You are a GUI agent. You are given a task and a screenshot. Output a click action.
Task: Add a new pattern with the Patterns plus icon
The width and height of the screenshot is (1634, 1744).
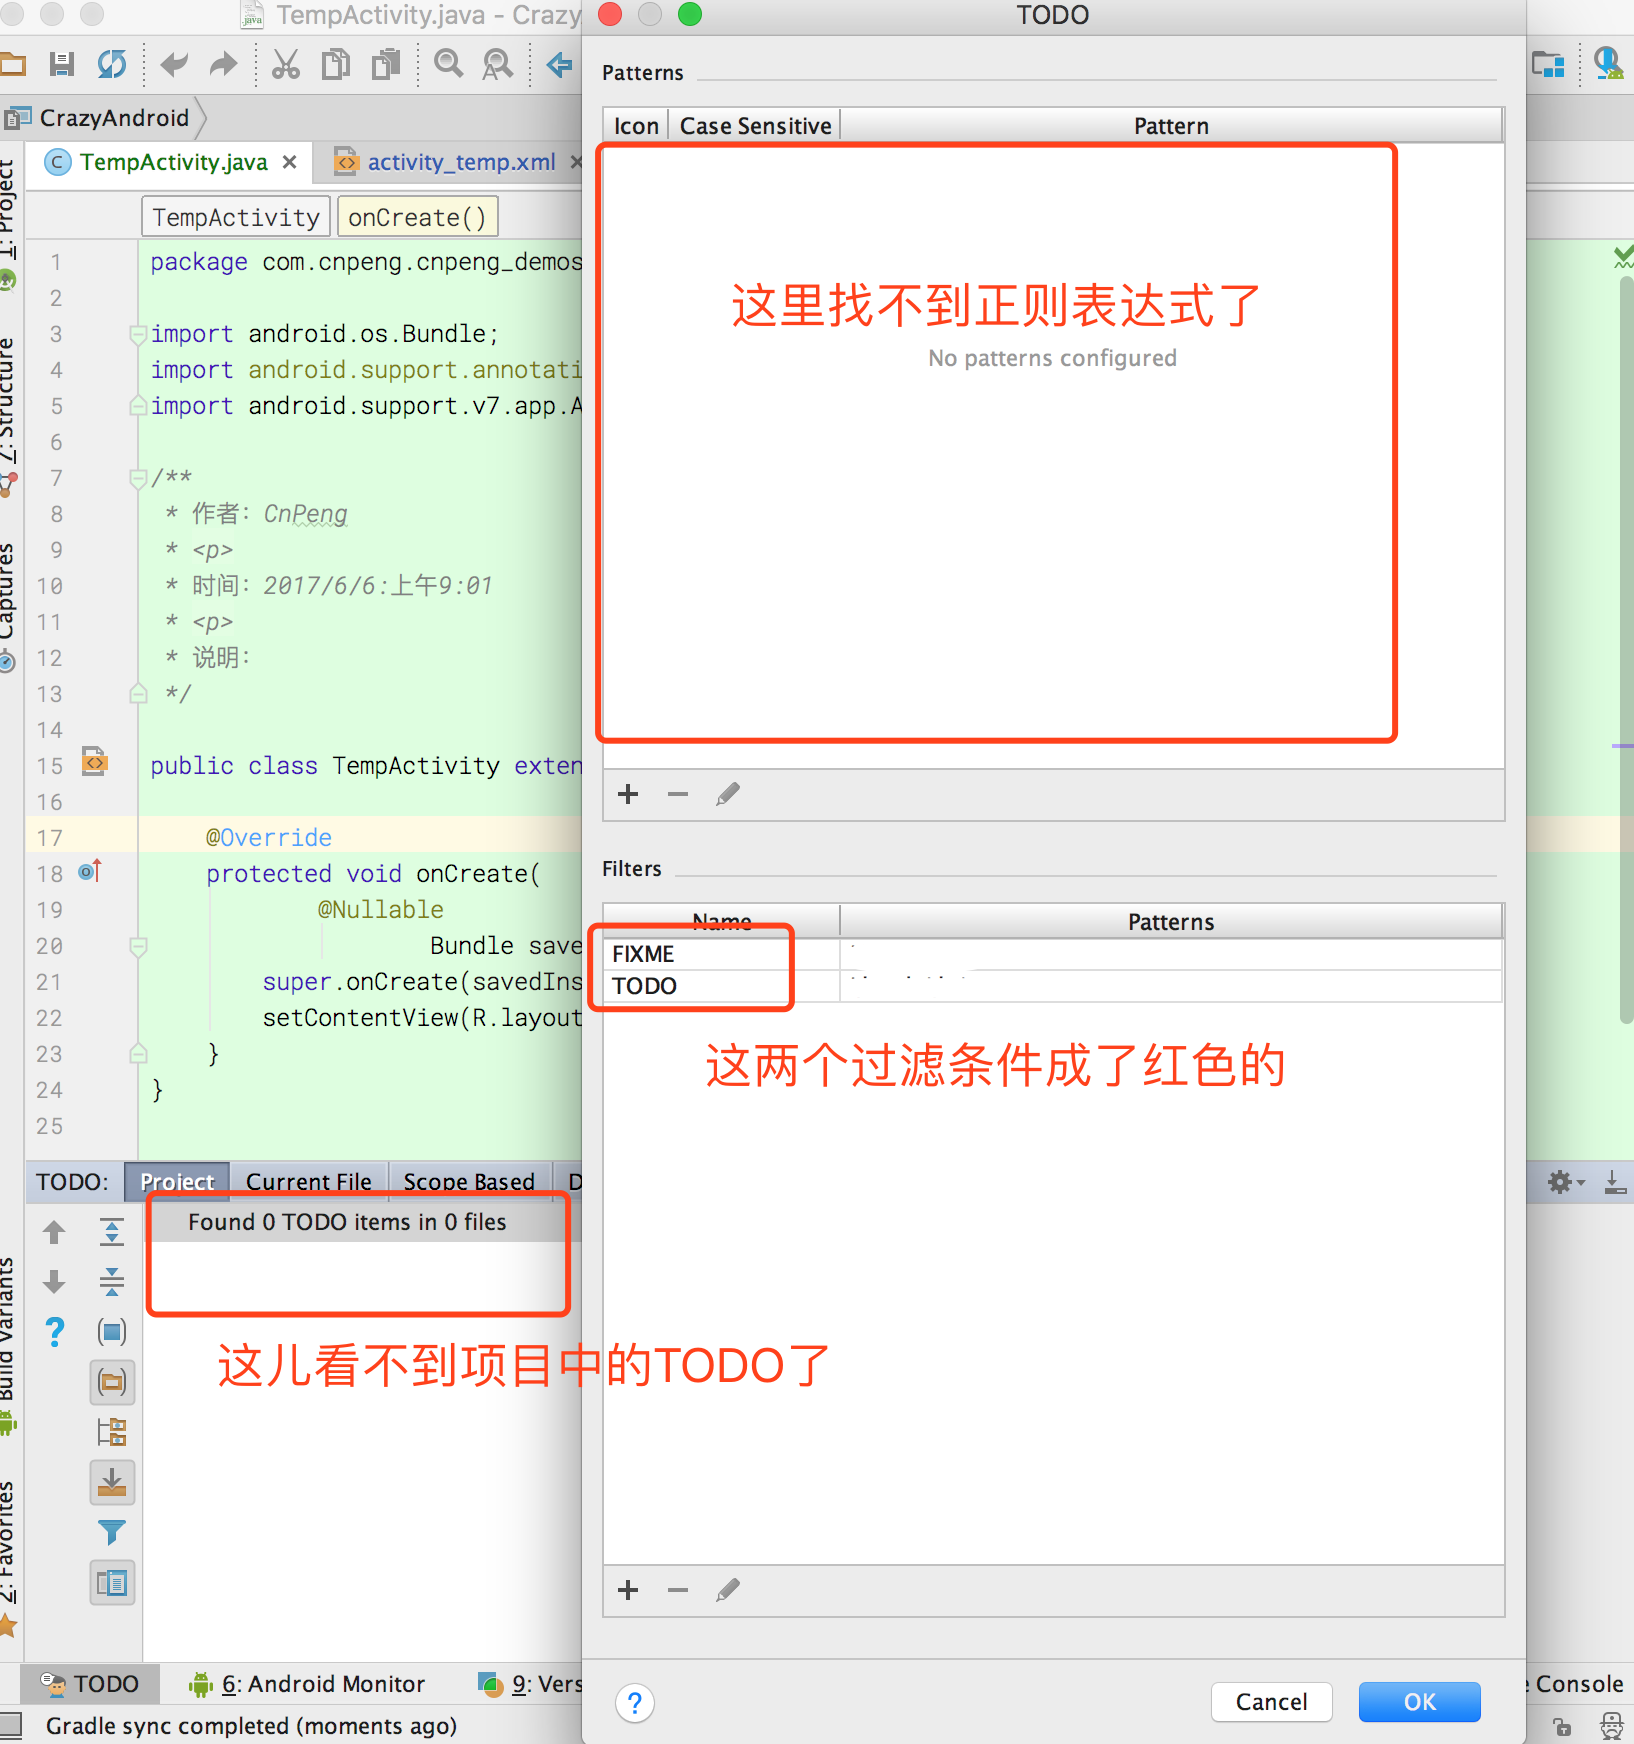628,794
